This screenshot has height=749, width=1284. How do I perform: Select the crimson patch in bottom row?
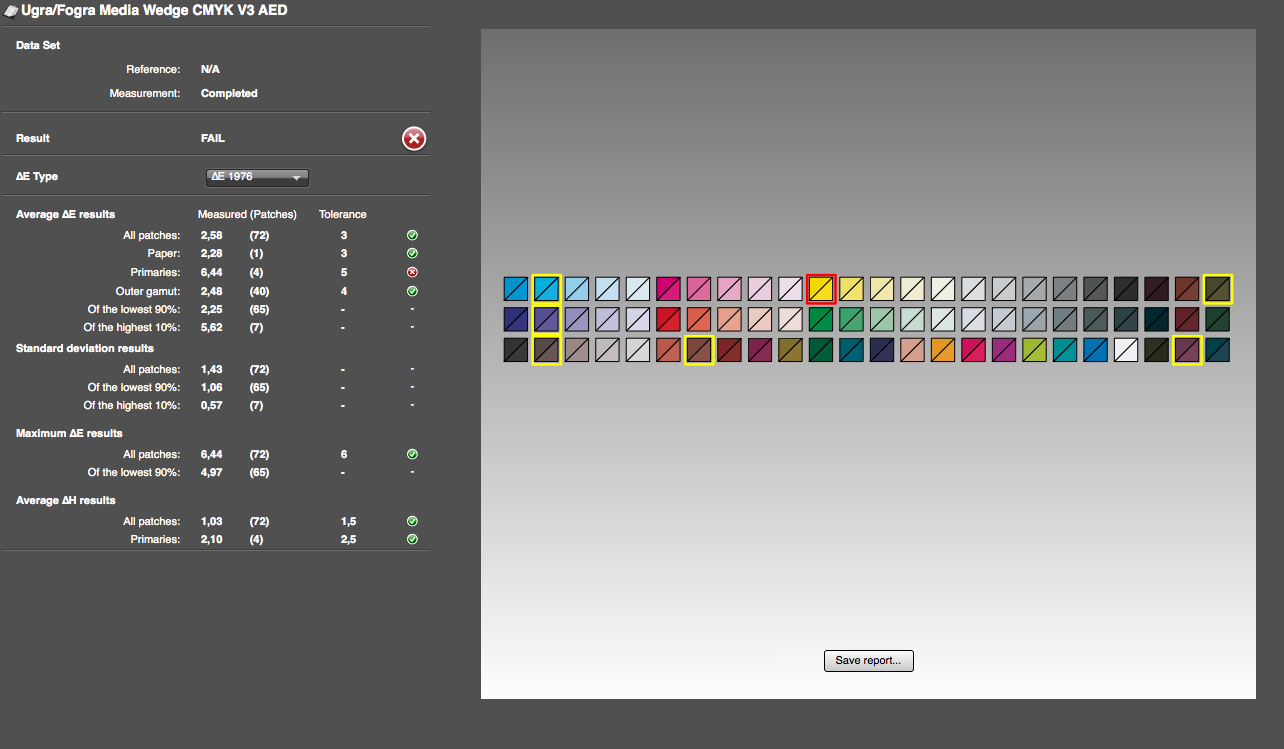[973, 350]
